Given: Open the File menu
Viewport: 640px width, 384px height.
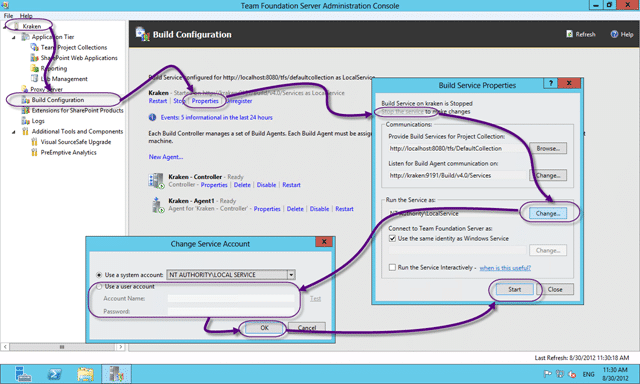Looking at the screenshot, I should tap(8, 16).
